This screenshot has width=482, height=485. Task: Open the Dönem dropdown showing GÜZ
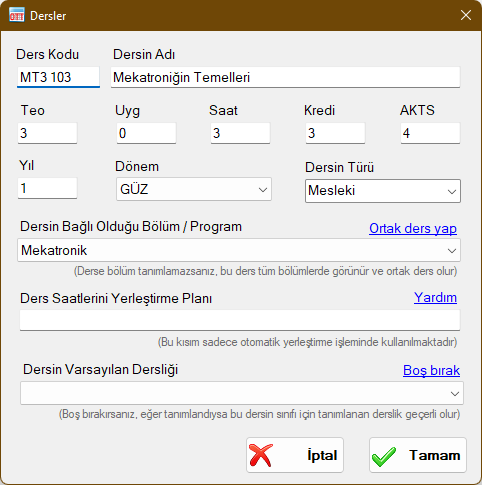click(x=194, y=189)
